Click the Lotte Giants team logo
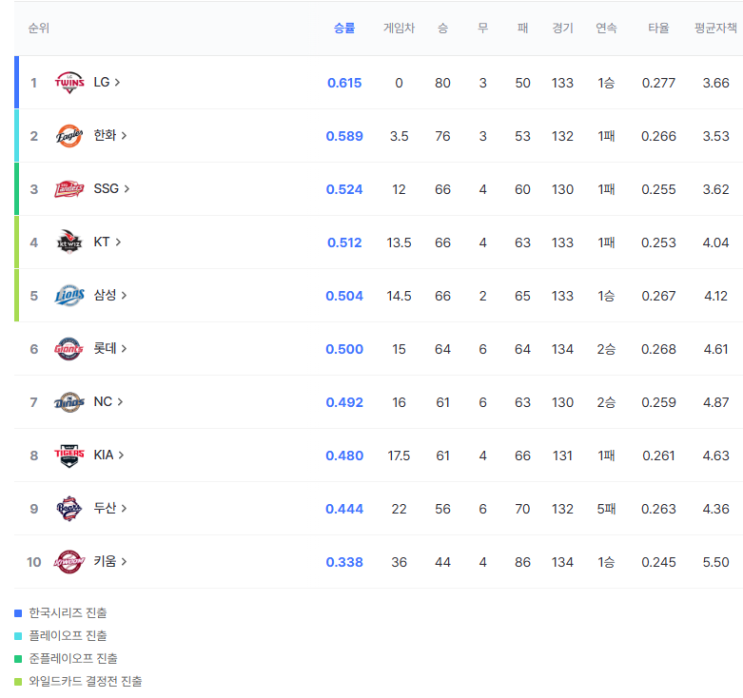This screenshot has height=698, width=743. (x=69, y=349)
